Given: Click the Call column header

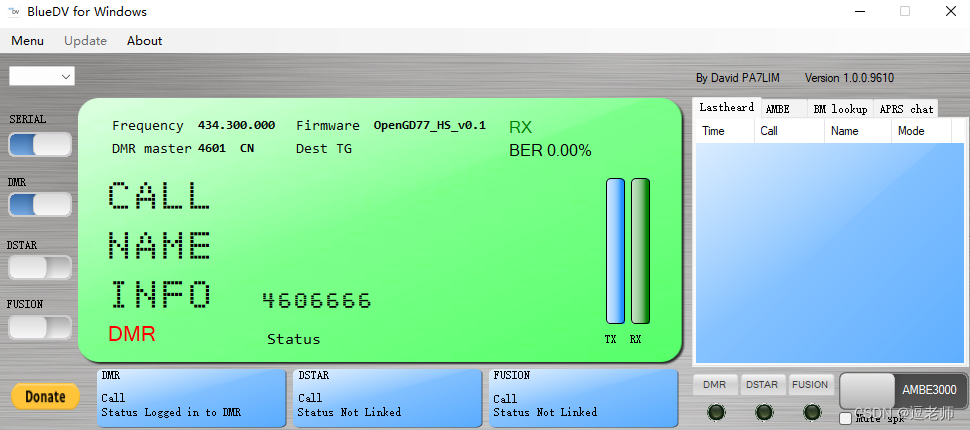Looking at the screenshot, I should 789,131.
